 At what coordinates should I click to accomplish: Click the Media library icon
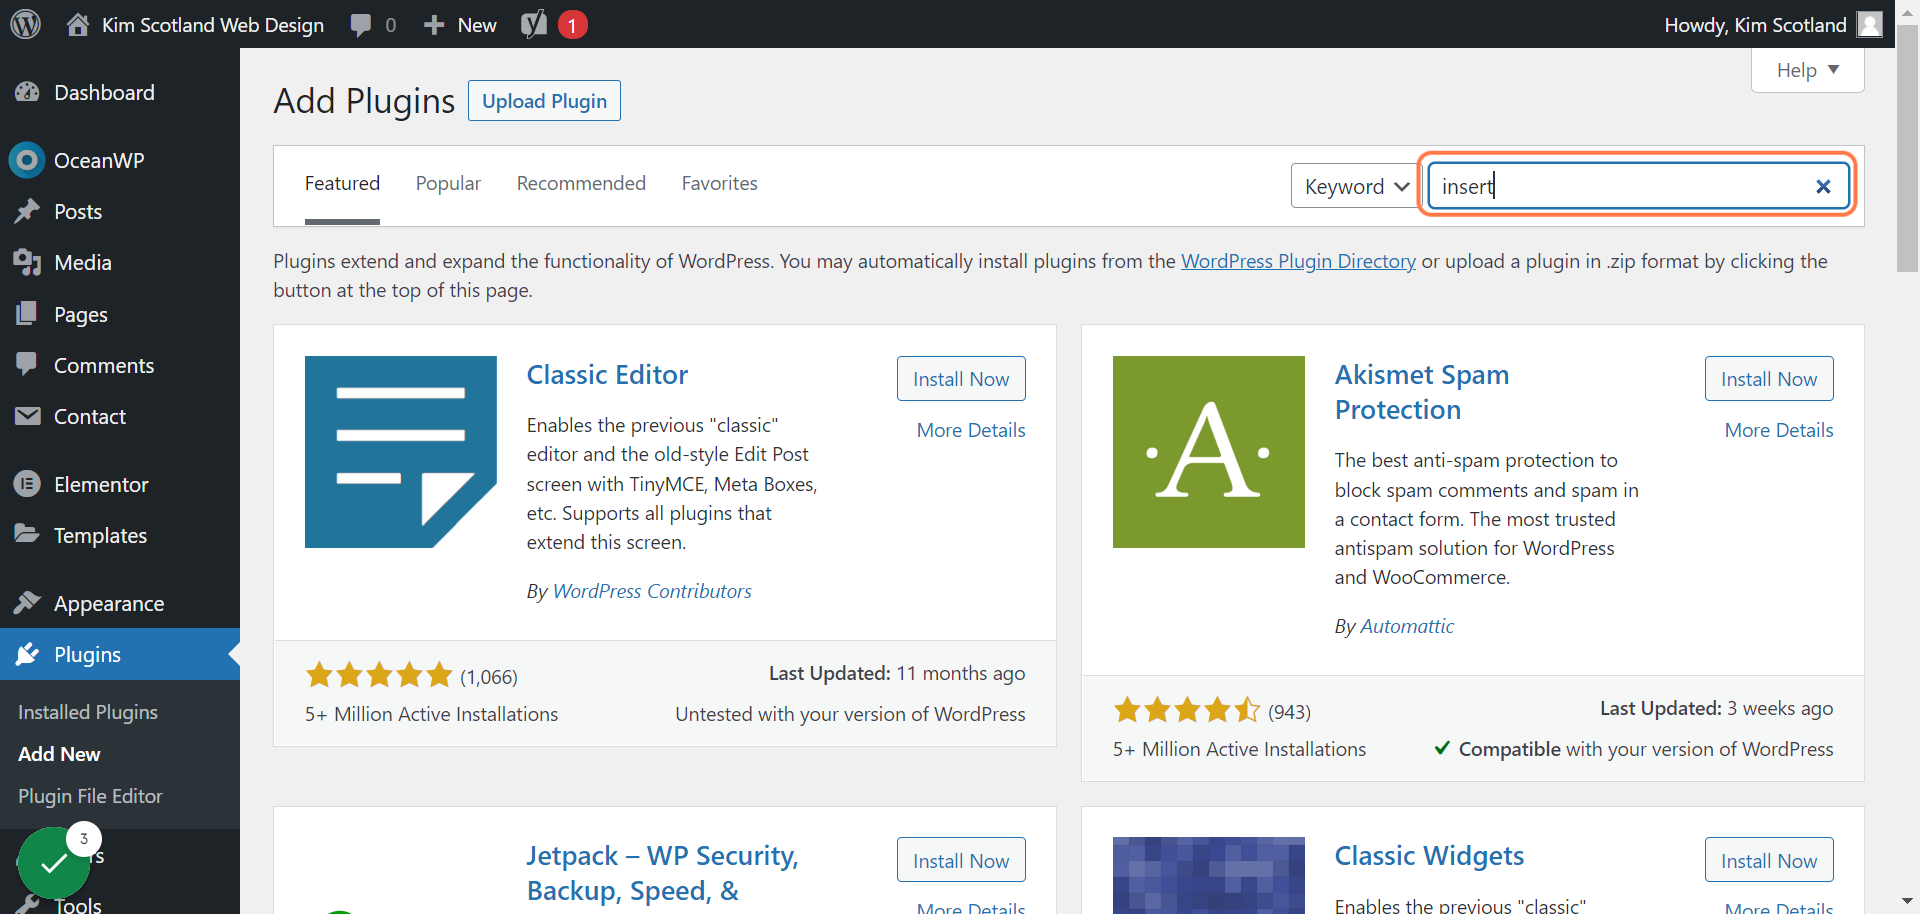coord(27,262)
